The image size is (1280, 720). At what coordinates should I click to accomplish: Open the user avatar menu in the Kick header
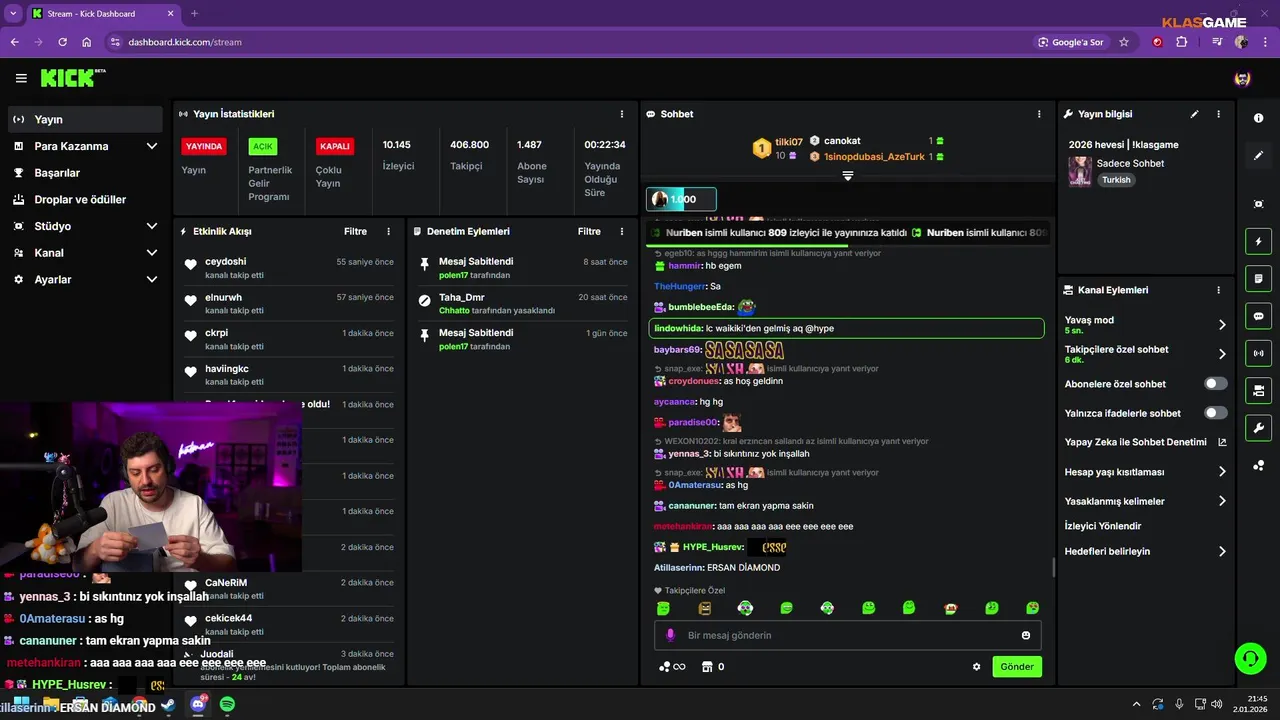(1242, 78)
